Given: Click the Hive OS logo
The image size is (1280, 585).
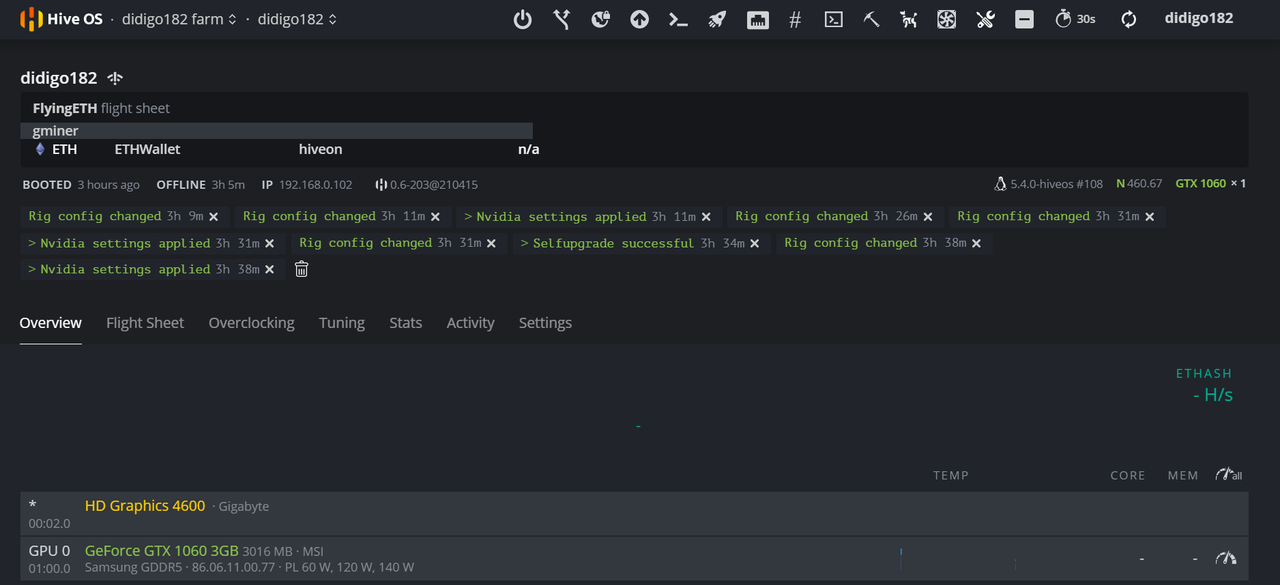Looking at the screenshot, I should (x=62, y=19).
